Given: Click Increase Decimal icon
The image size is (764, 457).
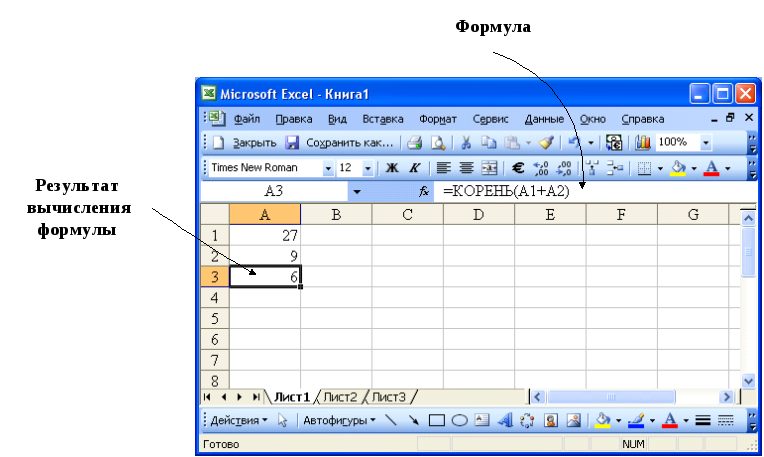Looking at the screenshot, I should coord(541,168).
